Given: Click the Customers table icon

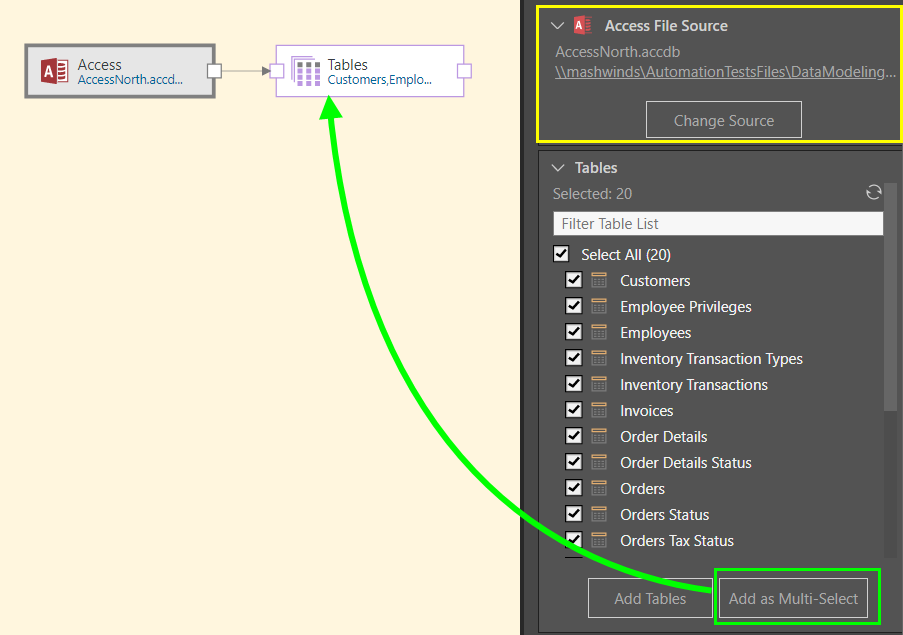Looking at the screenshot, I should [599, 281].
